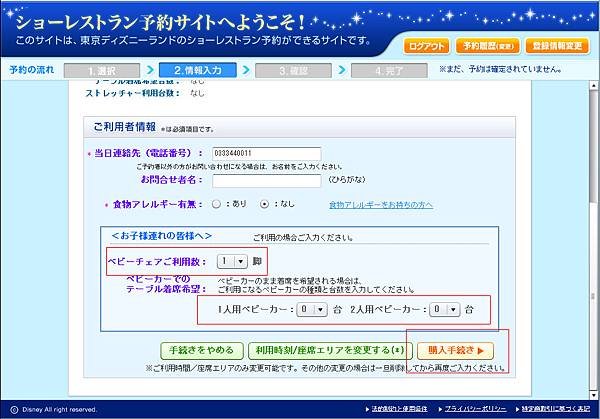Select food allergy あり radio button
Screen dimensions: 600x419
click(216, 204)
